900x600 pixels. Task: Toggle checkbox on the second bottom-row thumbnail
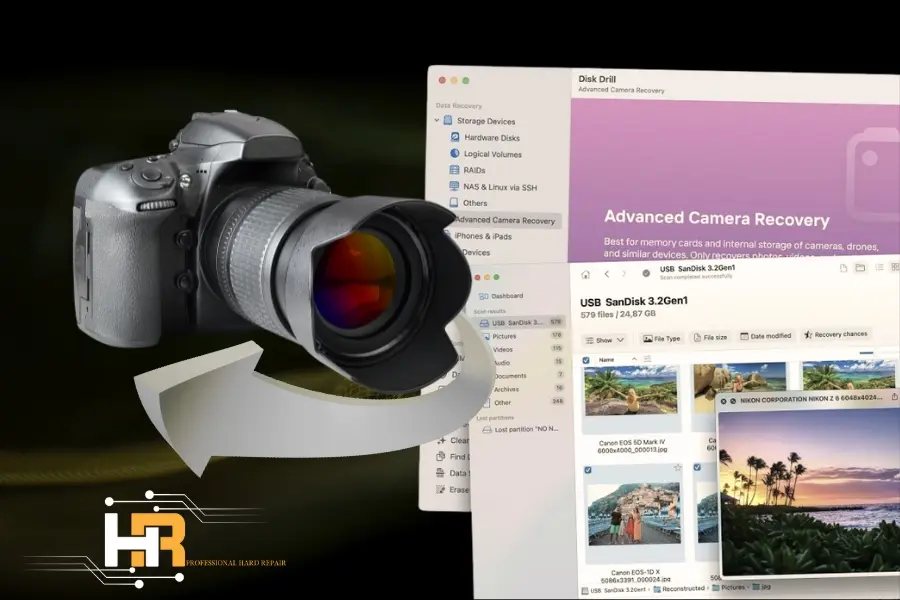[x=697, y=469]
